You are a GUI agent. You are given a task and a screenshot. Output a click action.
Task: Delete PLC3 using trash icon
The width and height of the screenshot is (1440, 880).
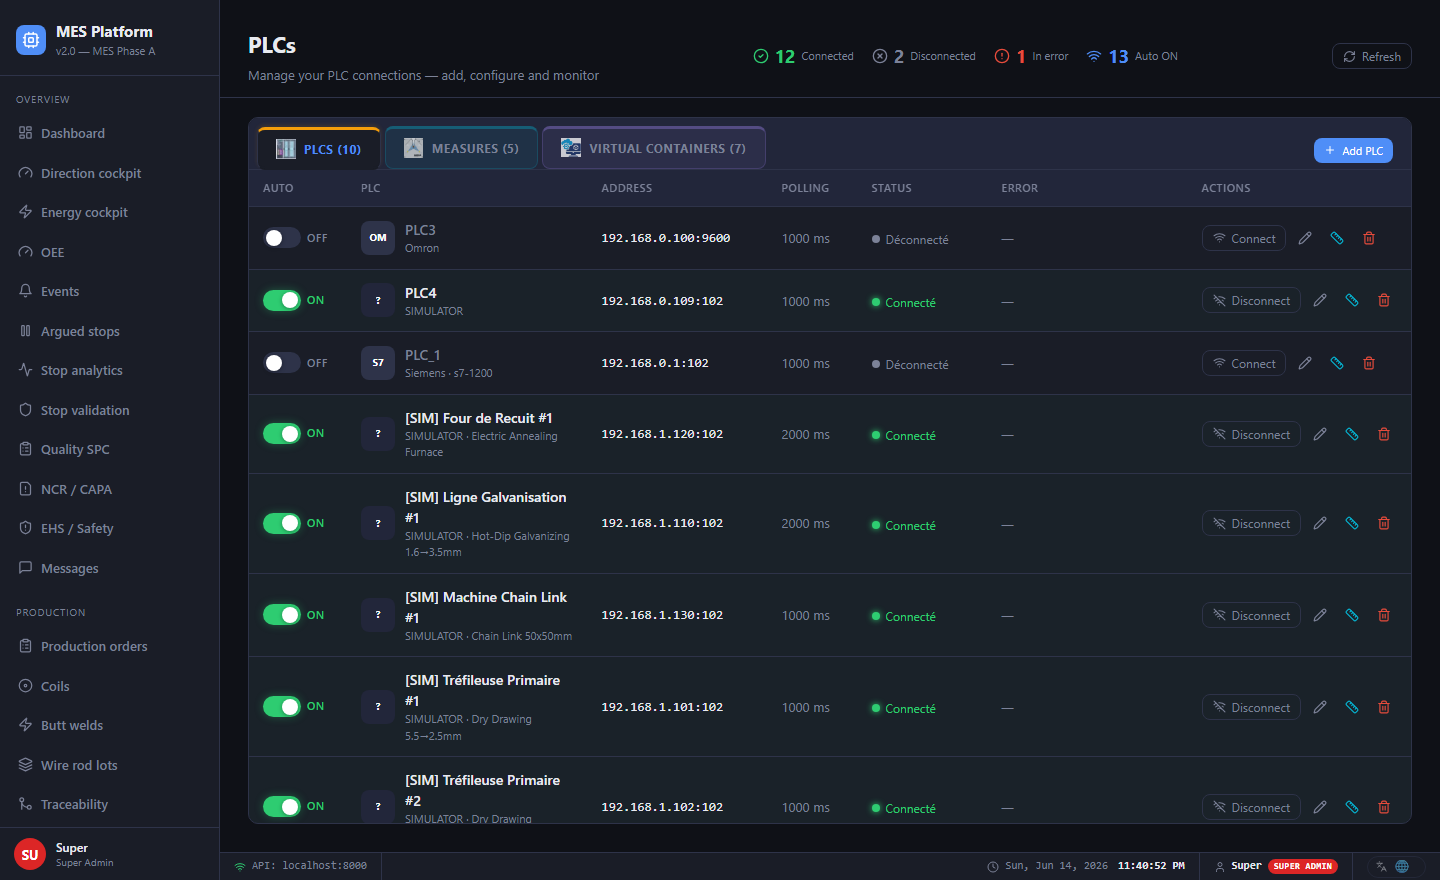point(1369,238)
